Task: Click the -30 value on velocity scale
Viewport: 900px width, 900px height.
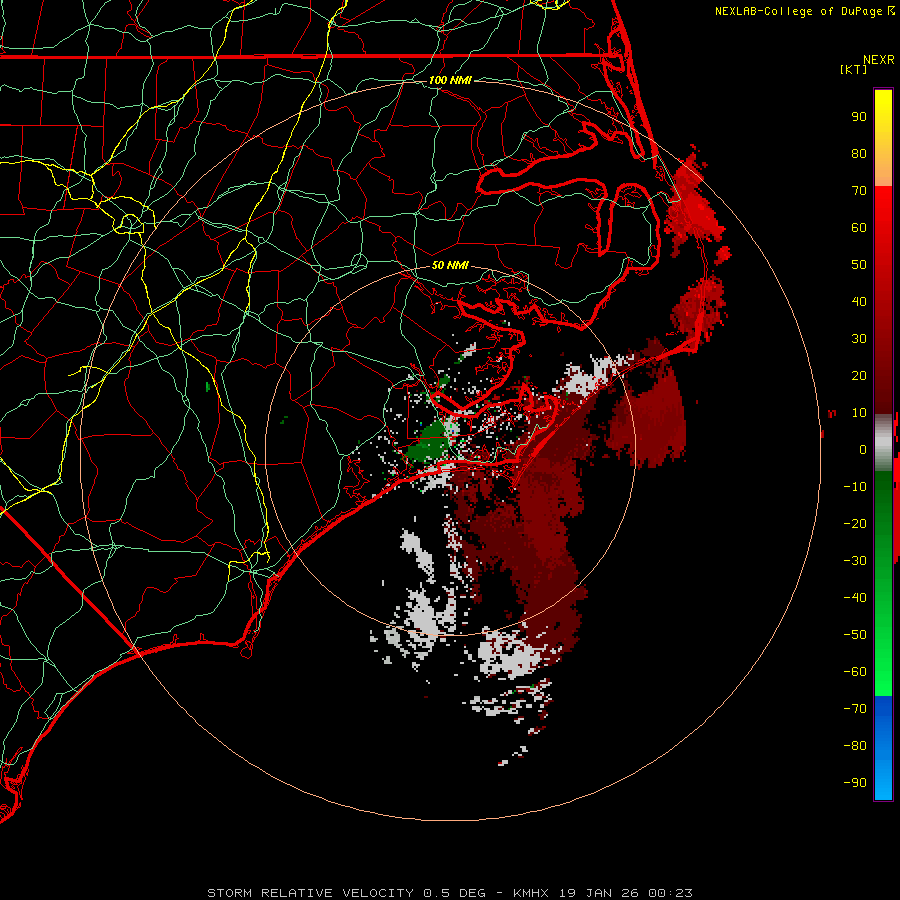Action: click(855, 561)
